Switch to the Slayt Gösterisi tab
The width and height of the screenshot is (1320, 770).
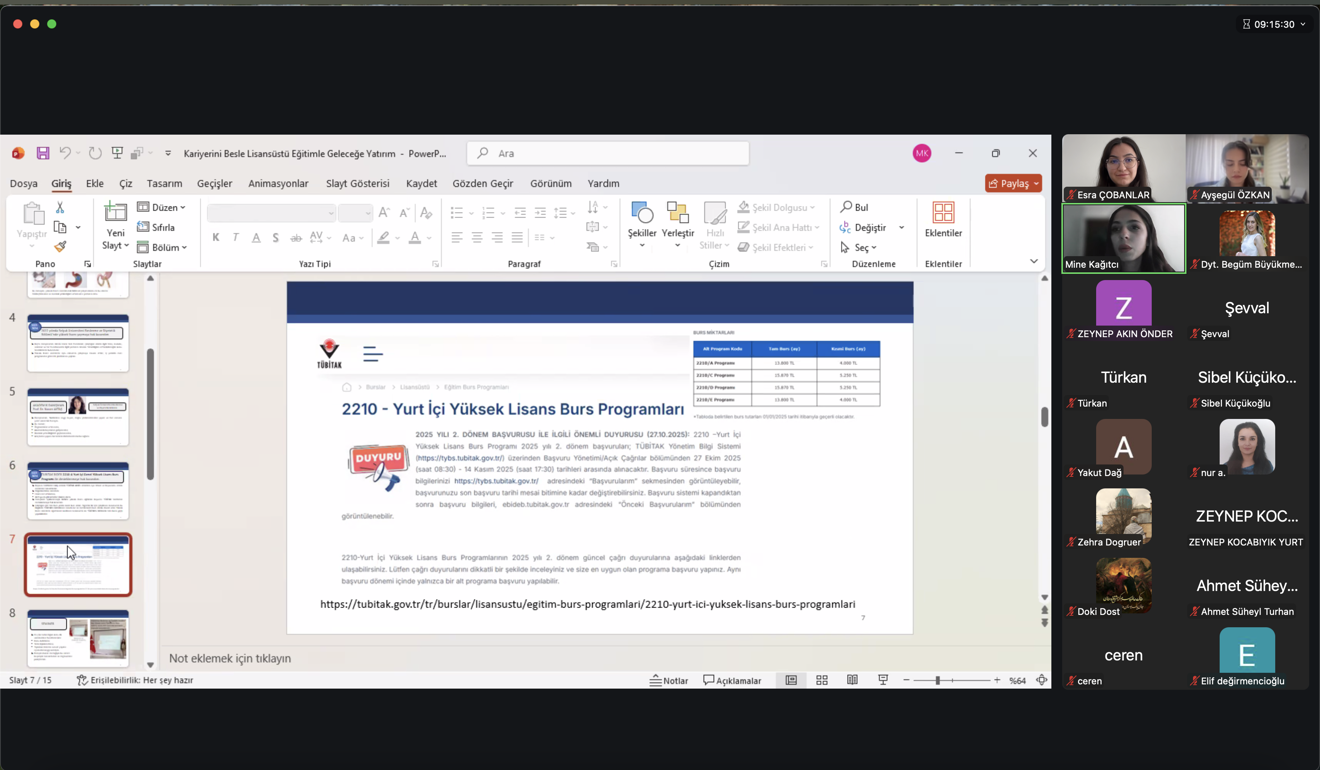point(357,184)
